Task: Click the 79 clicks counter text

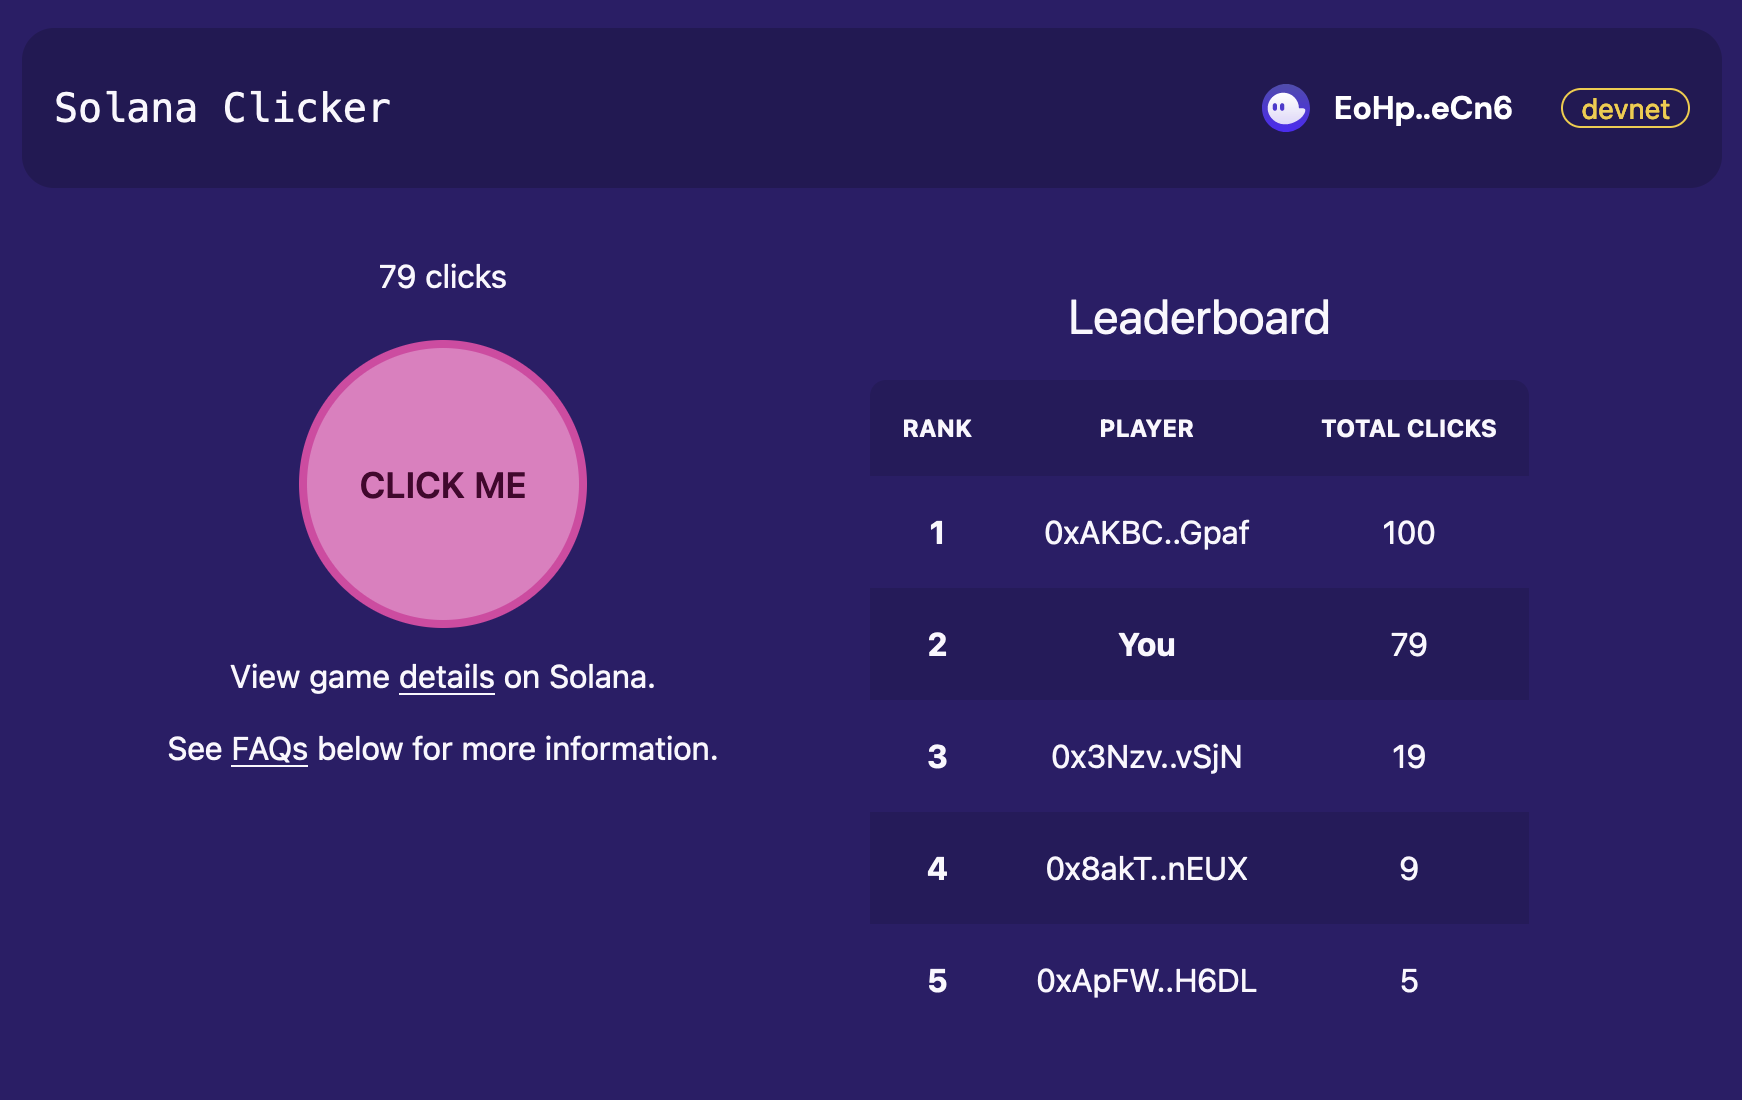Action: (443, 277)
